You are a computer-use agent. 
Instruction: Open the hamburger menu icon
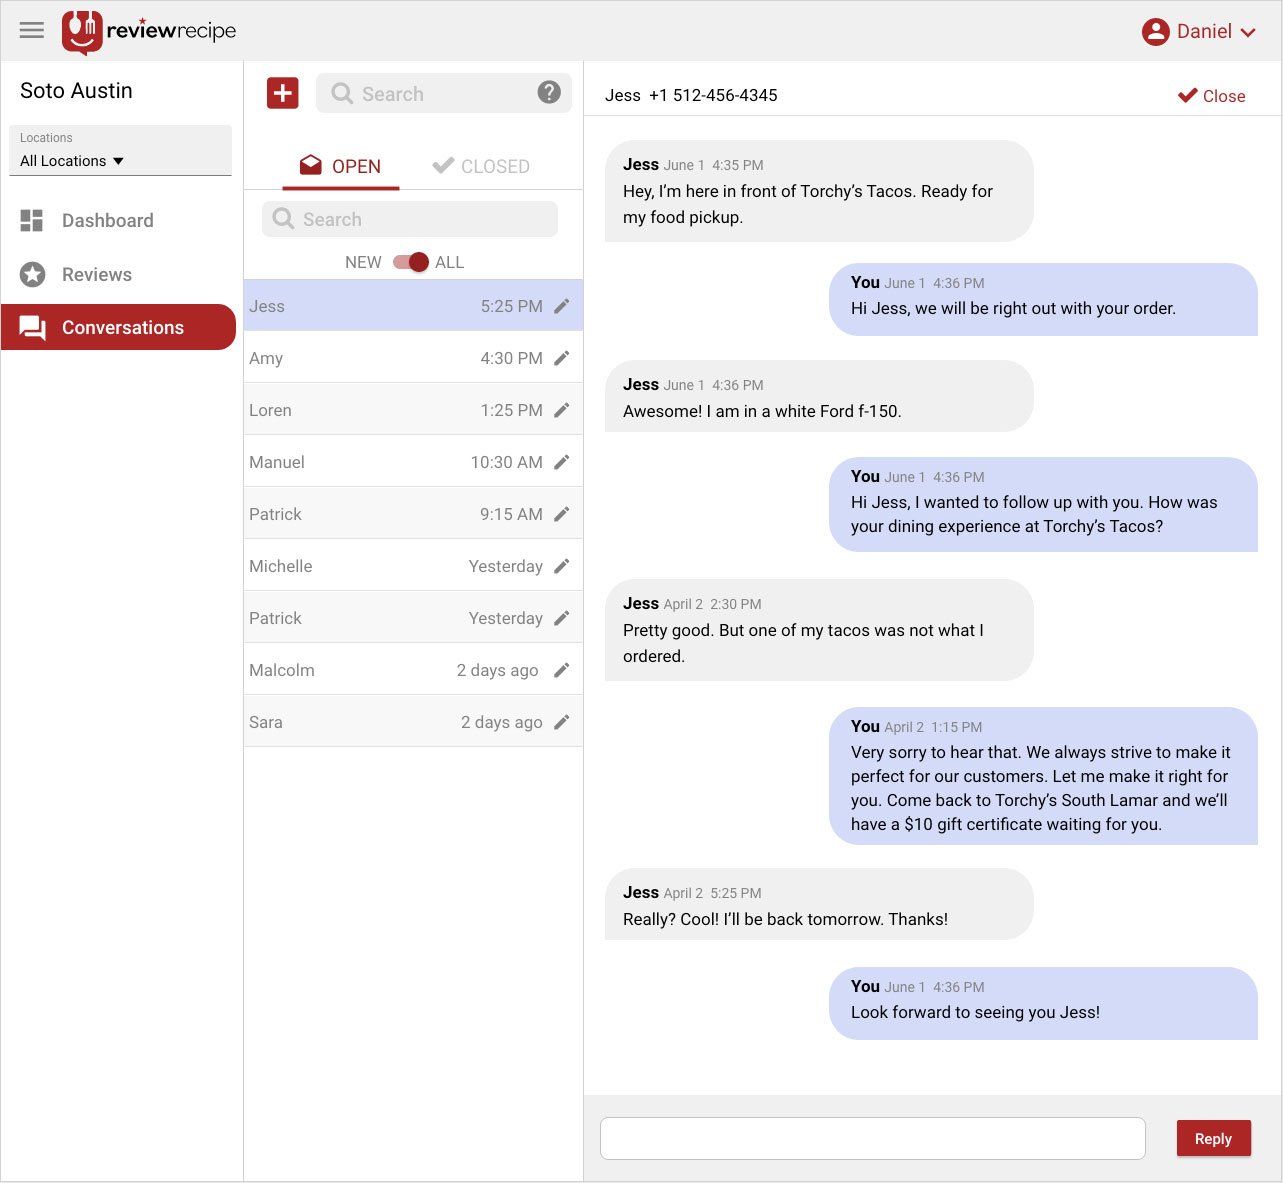(32, 30)
